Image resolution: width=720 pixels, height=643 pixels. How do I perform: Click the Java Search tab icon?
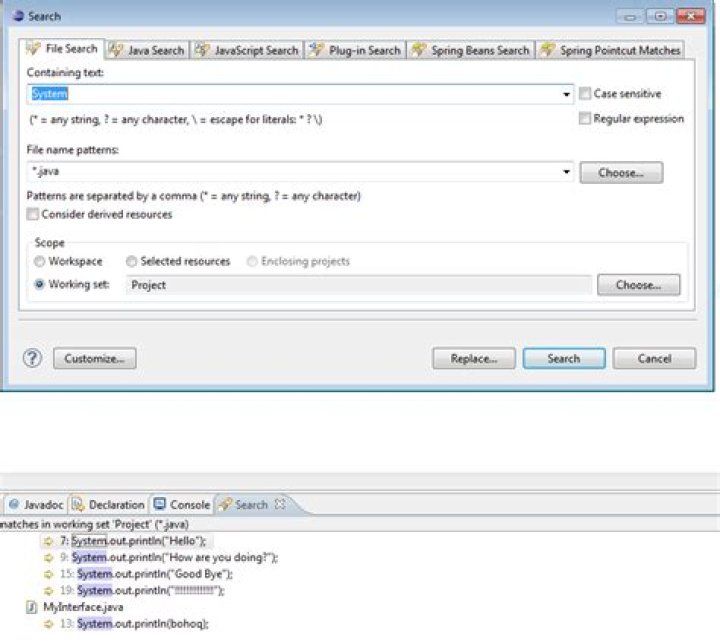pyautogui.click(x=116, y=49)
